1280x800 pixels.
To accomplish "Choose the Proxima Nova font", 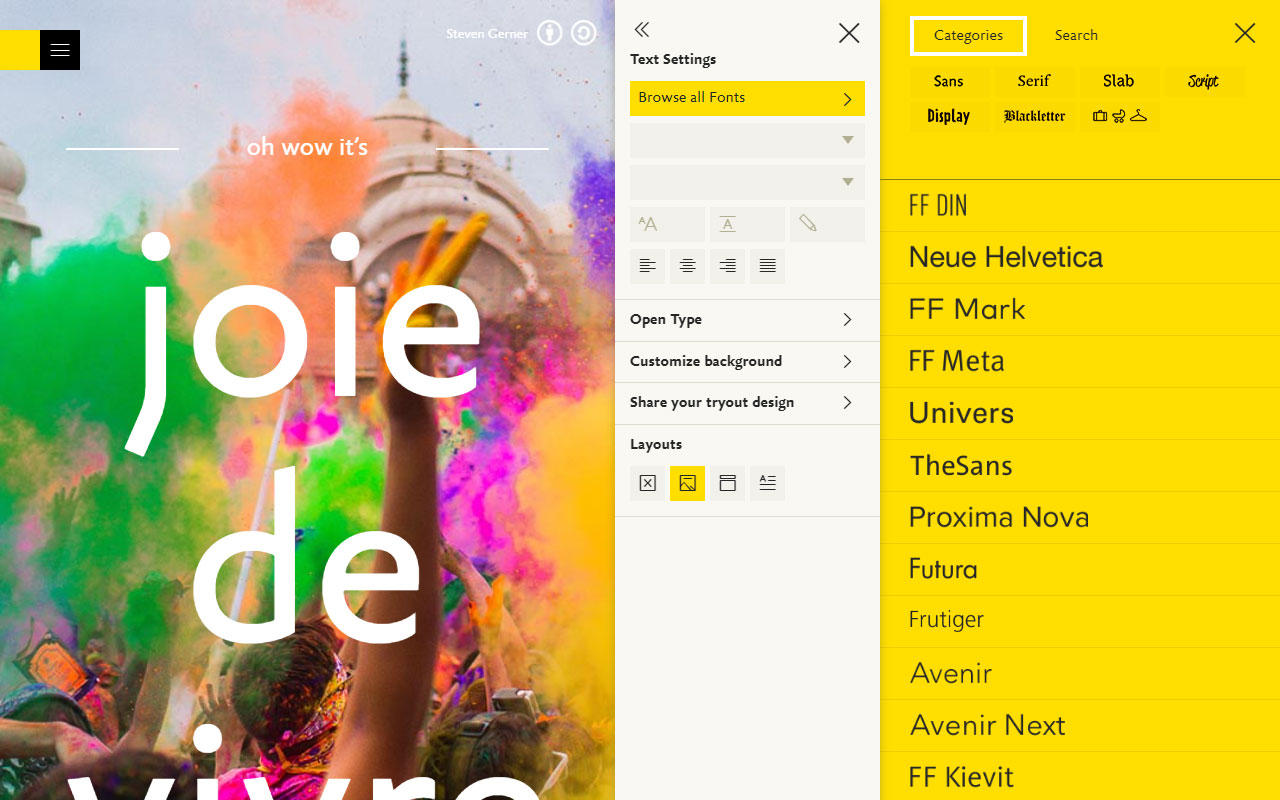I will [x=1080, y=518].
